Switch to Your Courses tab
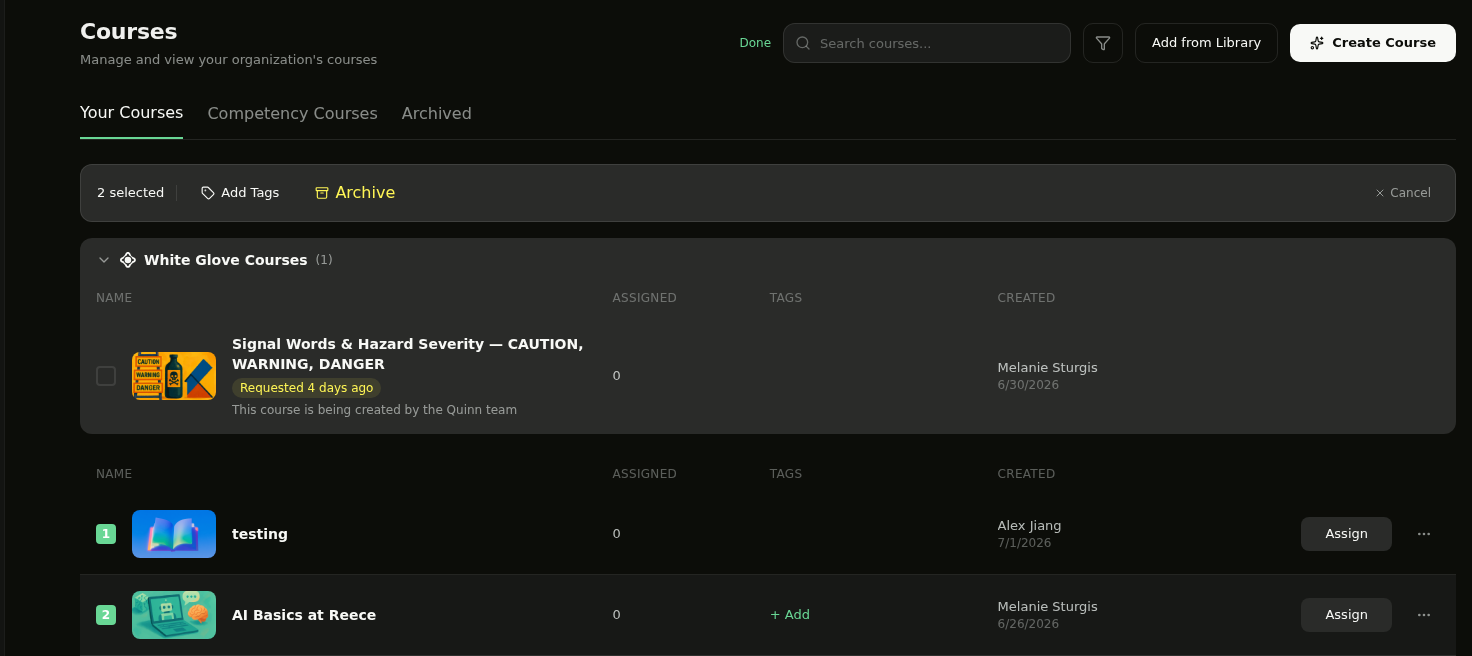Viewport: 1472px width, 656px height. pyautogui.click(x=131, y=113)
